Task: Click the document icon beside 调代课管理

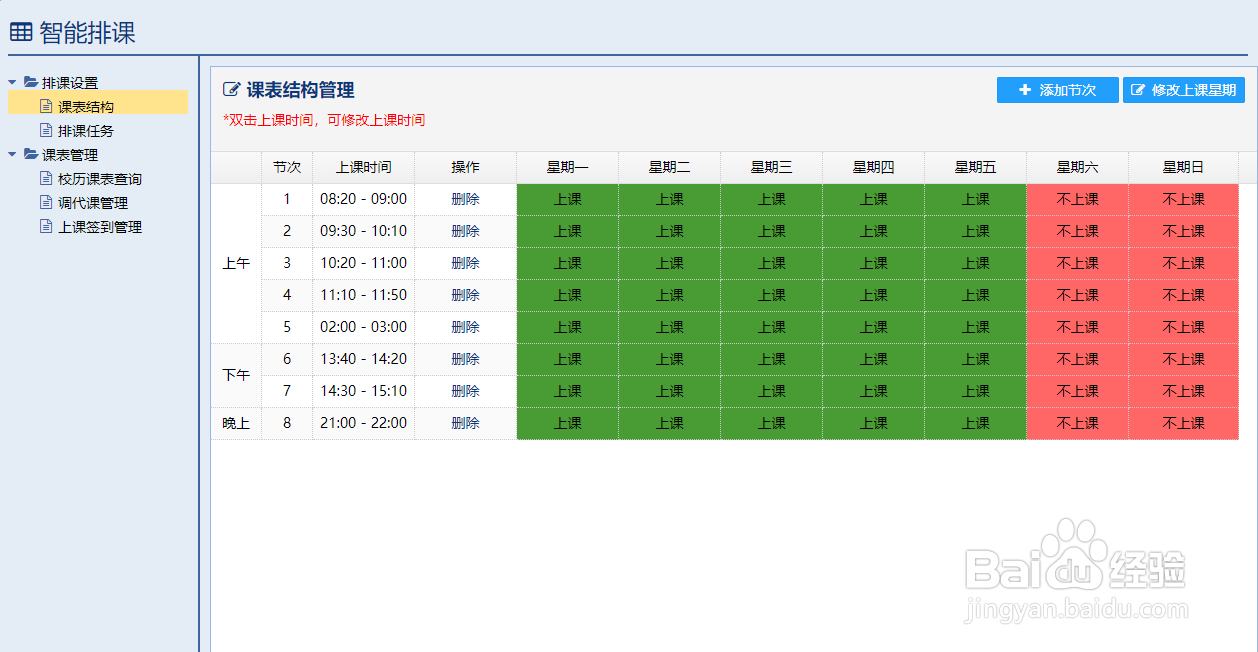Action: 45,202
